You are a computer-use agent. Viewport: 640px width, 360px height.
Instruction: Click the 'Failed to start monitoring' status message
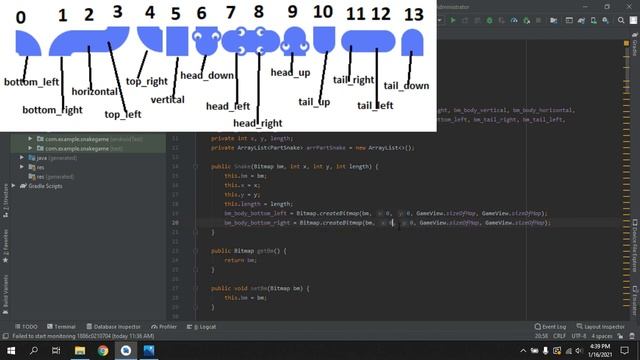point(83,336)
